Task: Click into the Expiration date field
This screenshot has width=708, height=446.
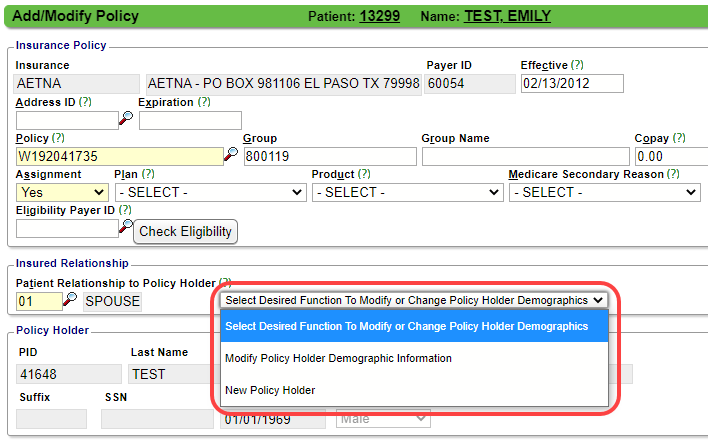Action: point(190,120)
